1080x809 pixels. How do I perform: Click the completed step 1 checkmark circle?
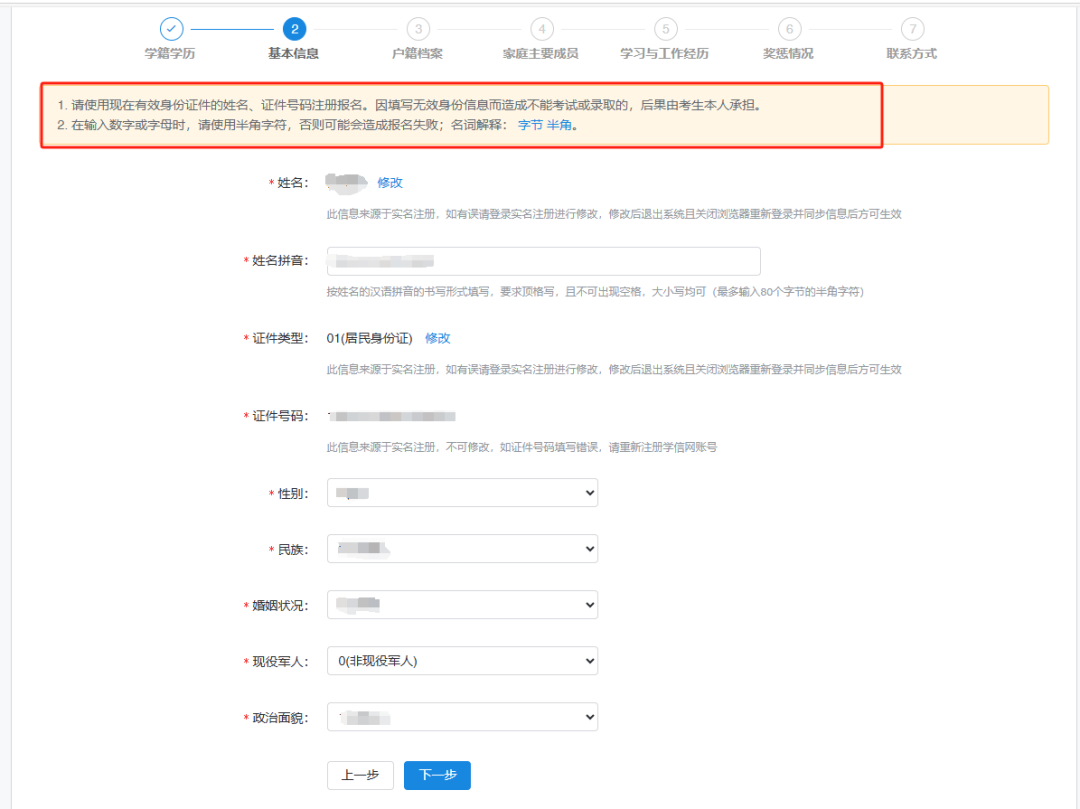[171, 29]
